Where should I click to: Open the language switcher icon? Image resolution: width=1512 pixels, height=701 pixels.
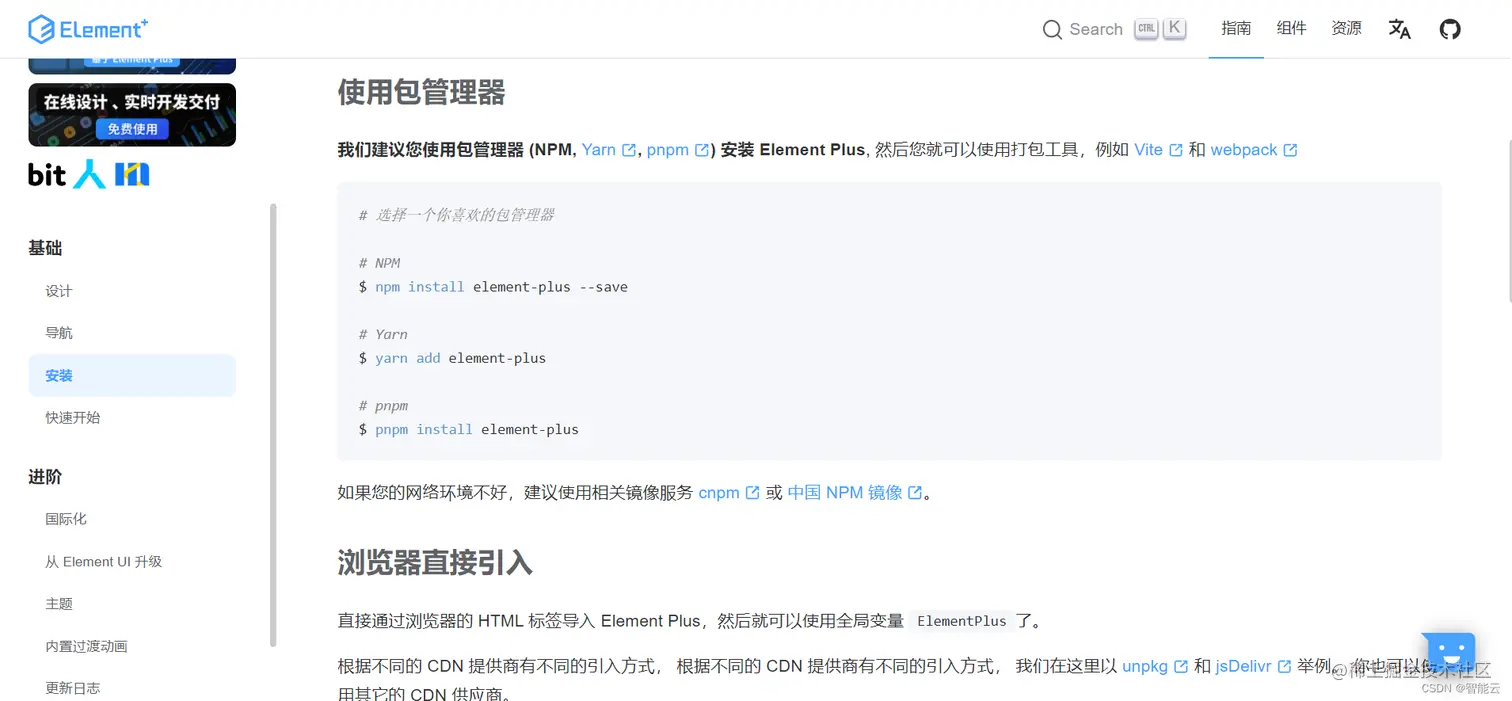point(1399,29)
